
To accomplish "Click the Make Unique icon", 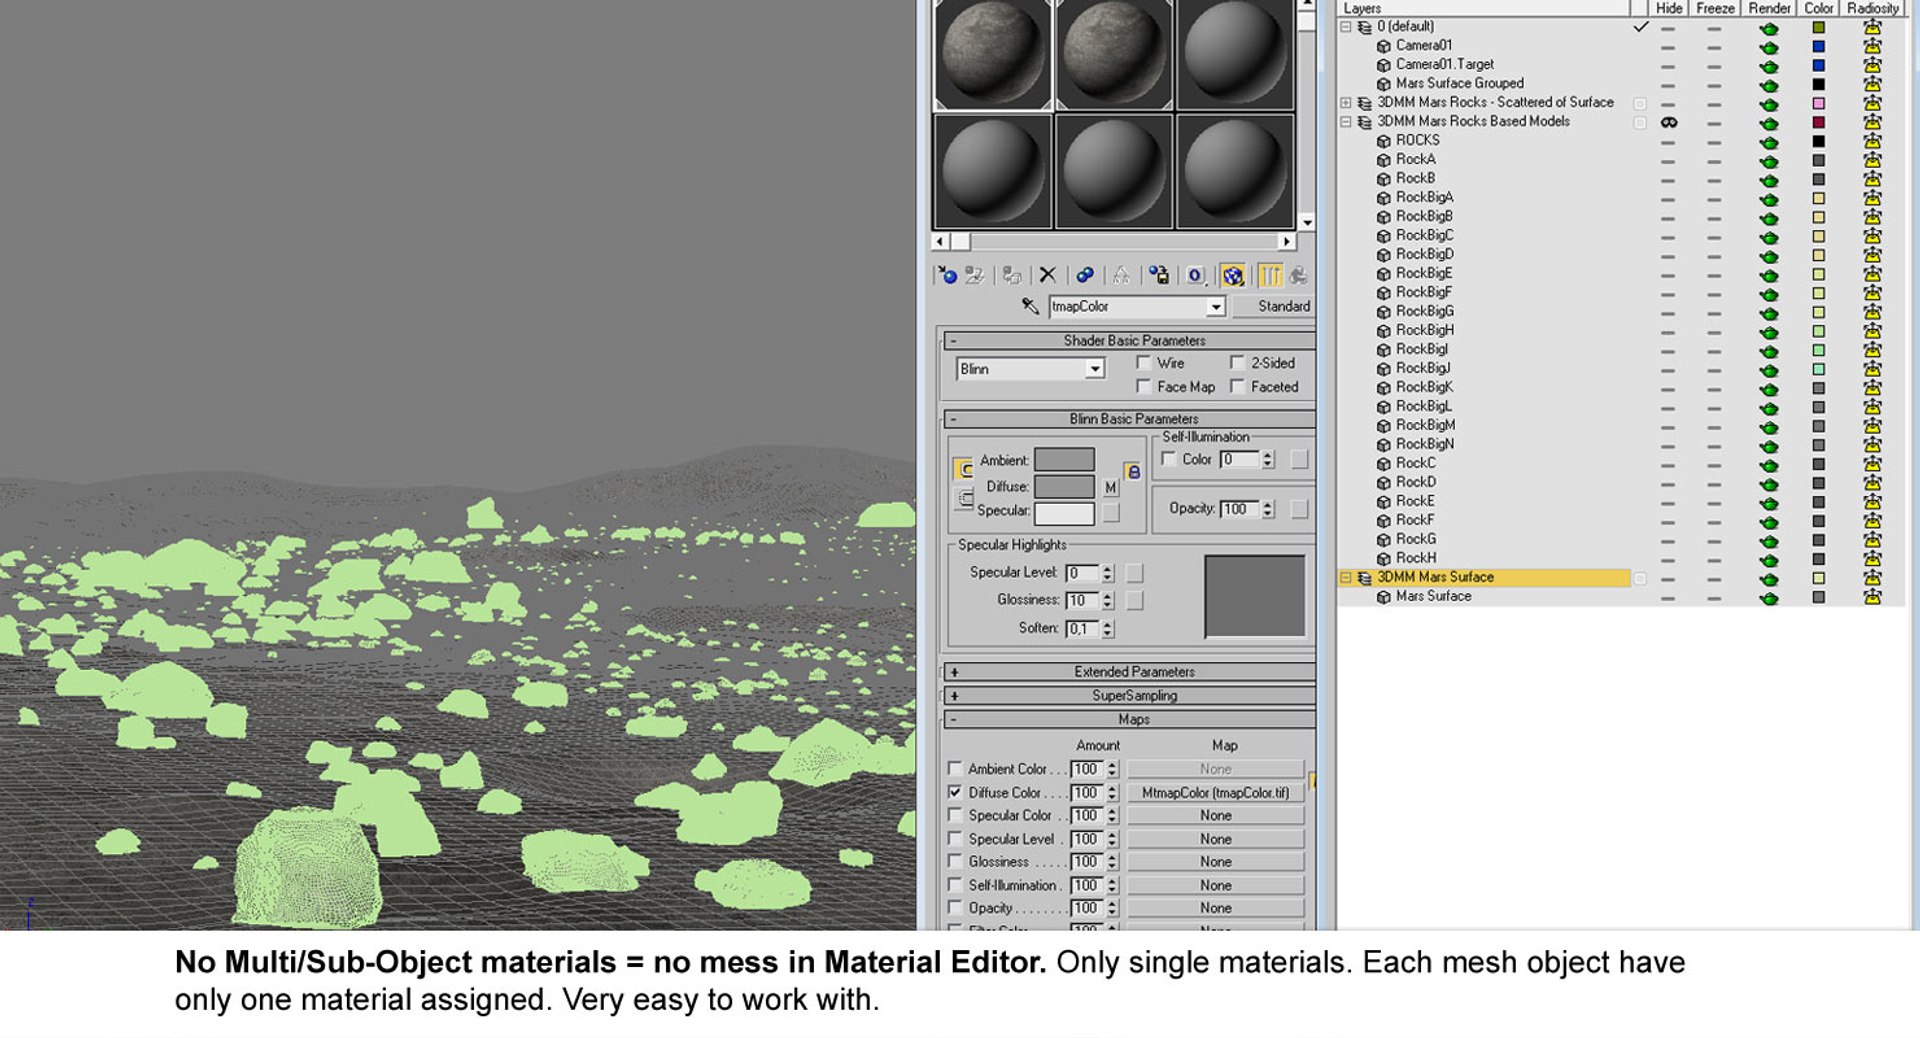I will click(x=1121, y=275).
